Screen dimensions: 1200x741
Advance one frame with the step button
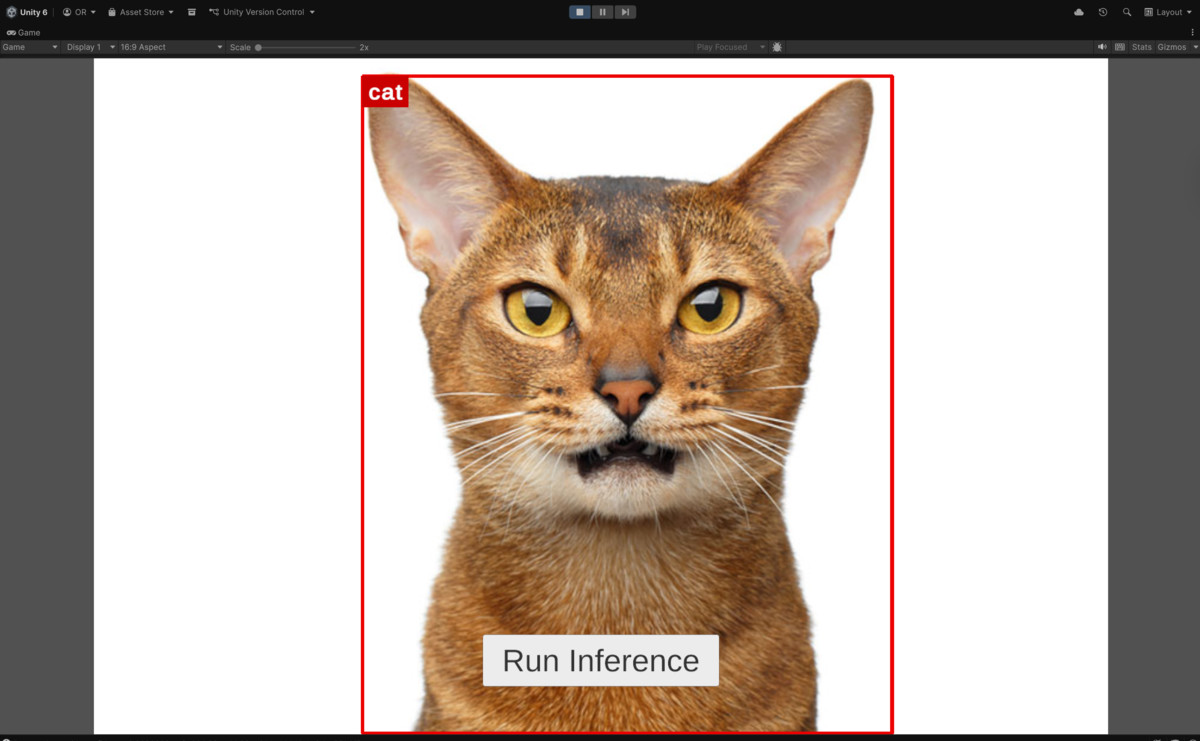pos(625,12)
